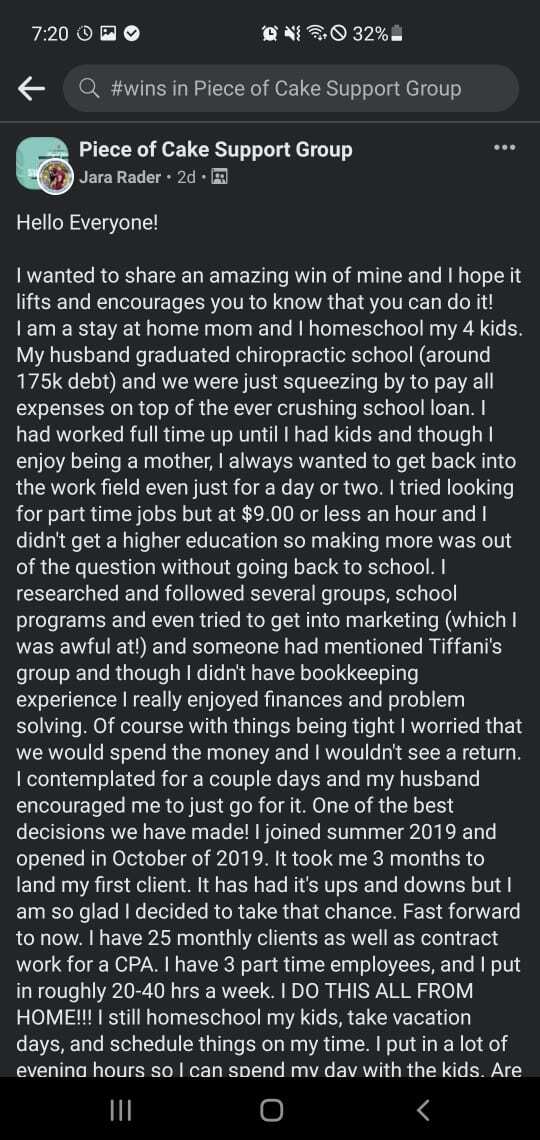Image resolution: width=540 pixels, height=1140 pixels.
Task: Tap the battery icon in the status bar
Action: pos(397,33)
